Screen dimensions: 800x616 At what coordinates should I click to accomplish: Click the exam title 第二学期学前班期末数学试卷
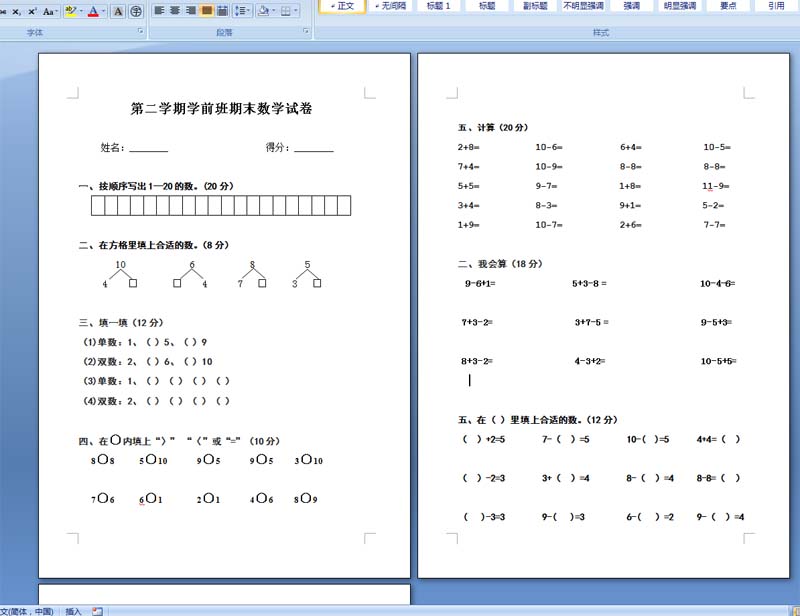(x=221, y=108)
